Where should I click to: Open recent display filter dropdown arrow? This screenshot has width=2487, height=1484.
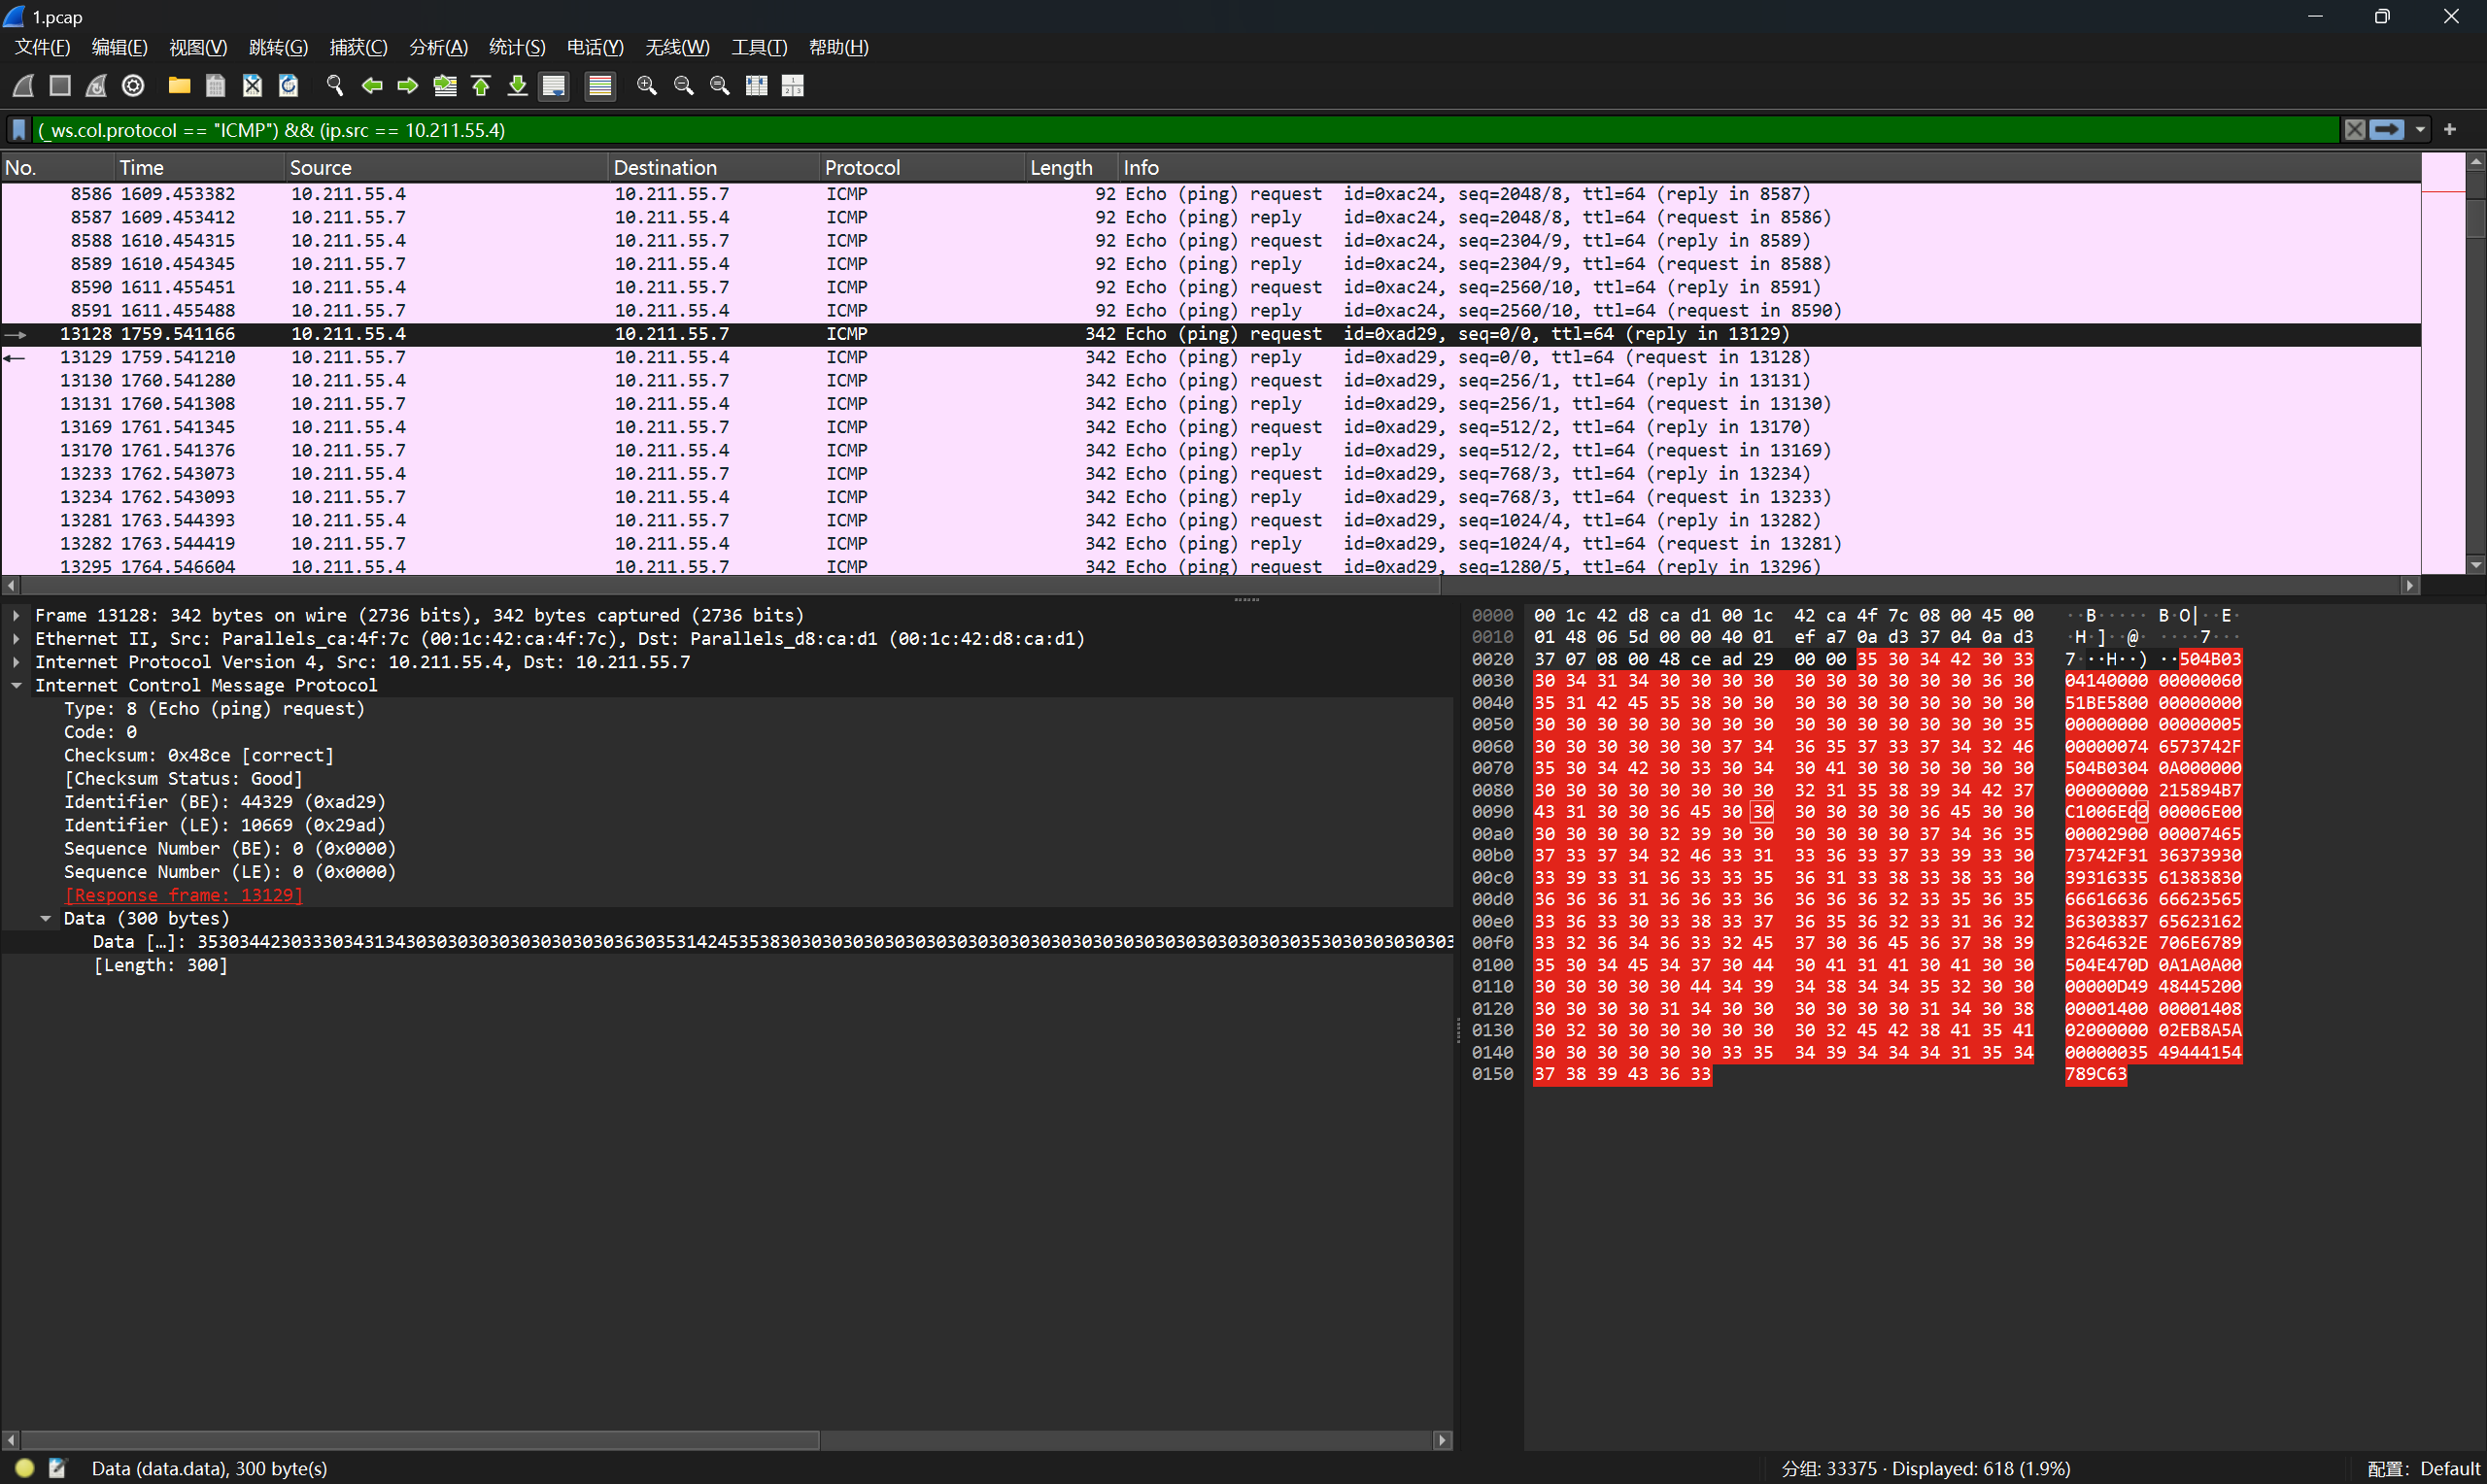tap(2420, 130)
